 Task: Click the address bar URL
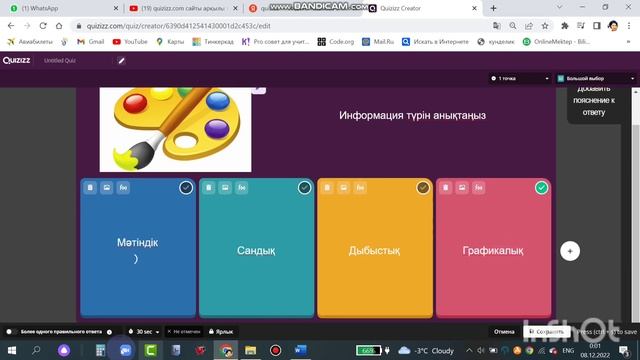click(x=178, y=26)
